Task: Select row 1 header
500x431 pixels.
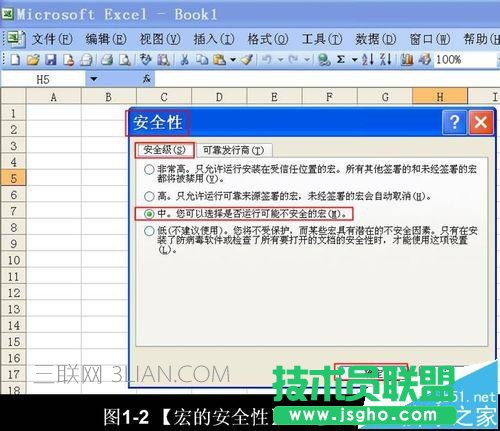Action: coord(13,113)
